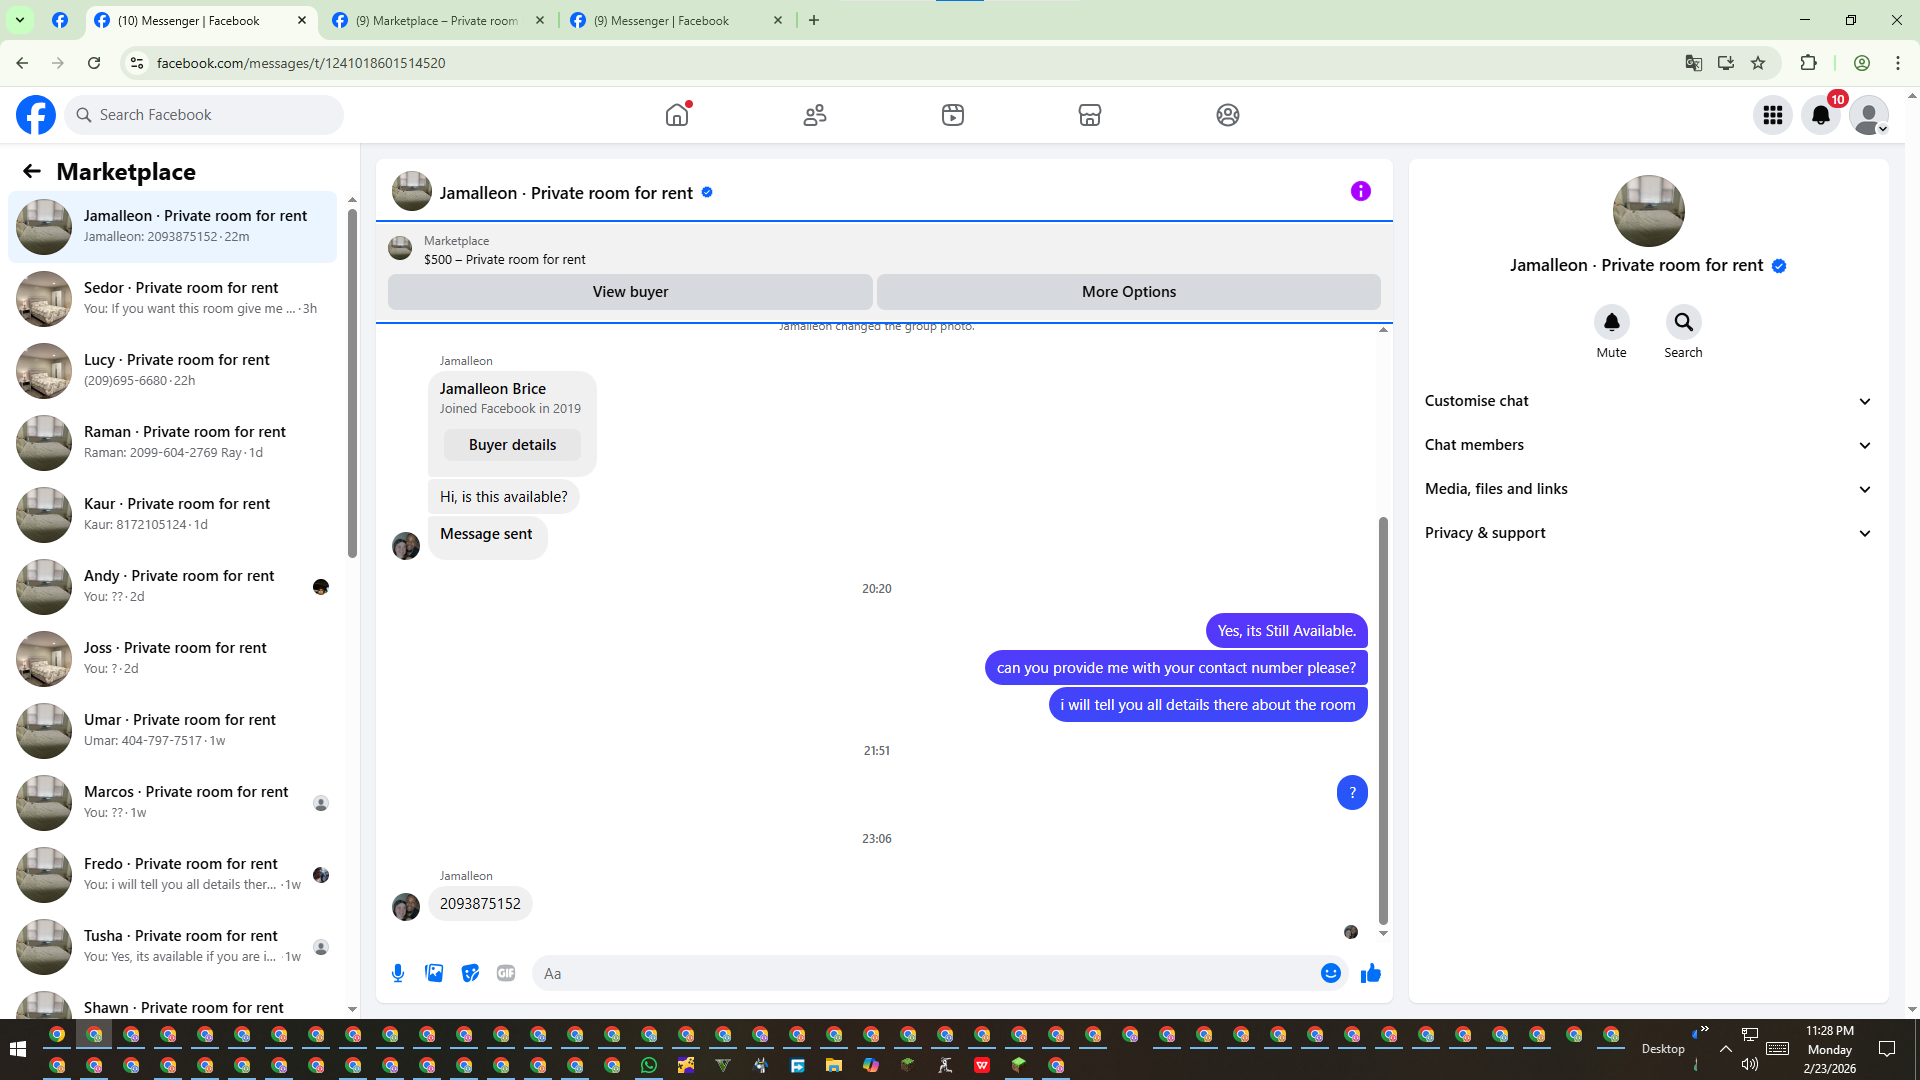Image resolution: width=1920 pixels, height=1080 pixels.
Task: Send a thumbs up like
Action: pyautogui.click(x=1370, y=973)
